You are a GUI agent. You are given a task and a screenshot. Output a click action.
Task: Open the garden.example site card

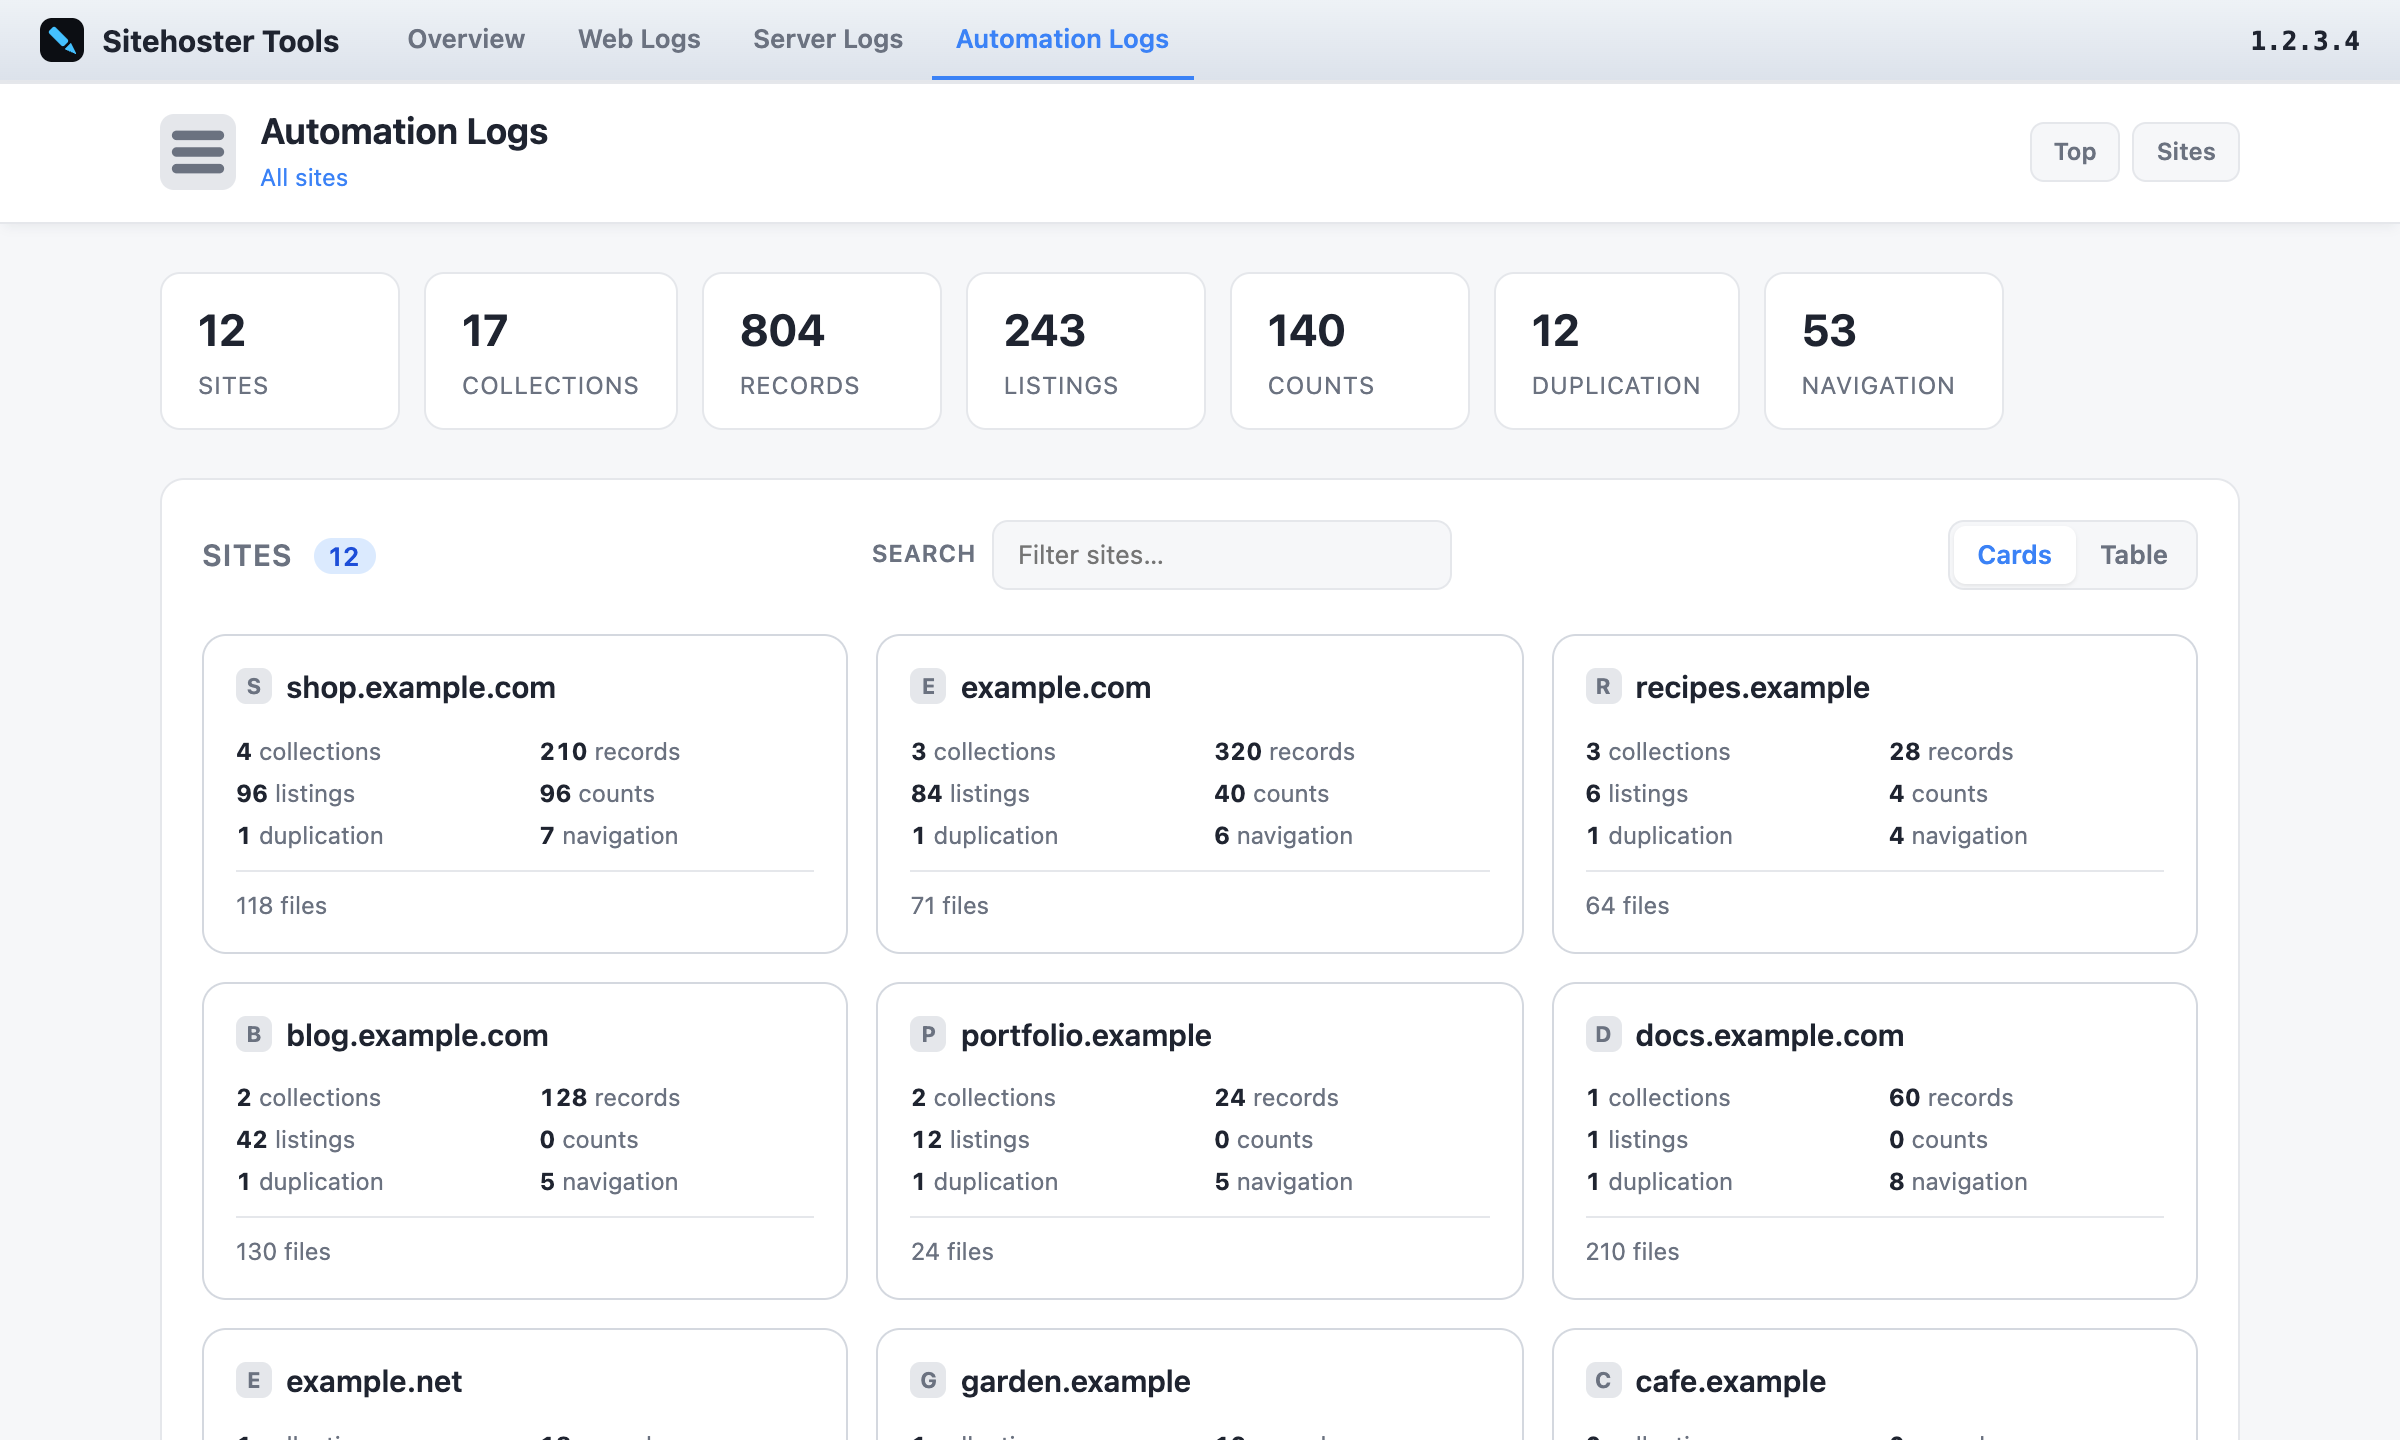pyautogui.click(x=1200, y=1385)
